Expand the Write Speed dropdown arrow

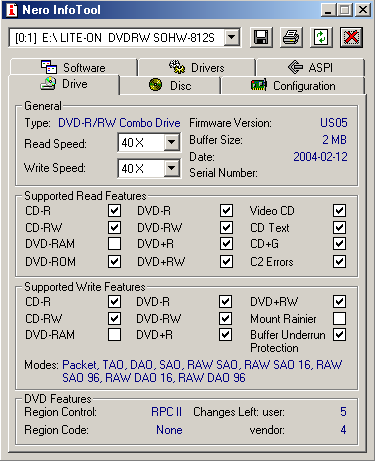[172, 168]
